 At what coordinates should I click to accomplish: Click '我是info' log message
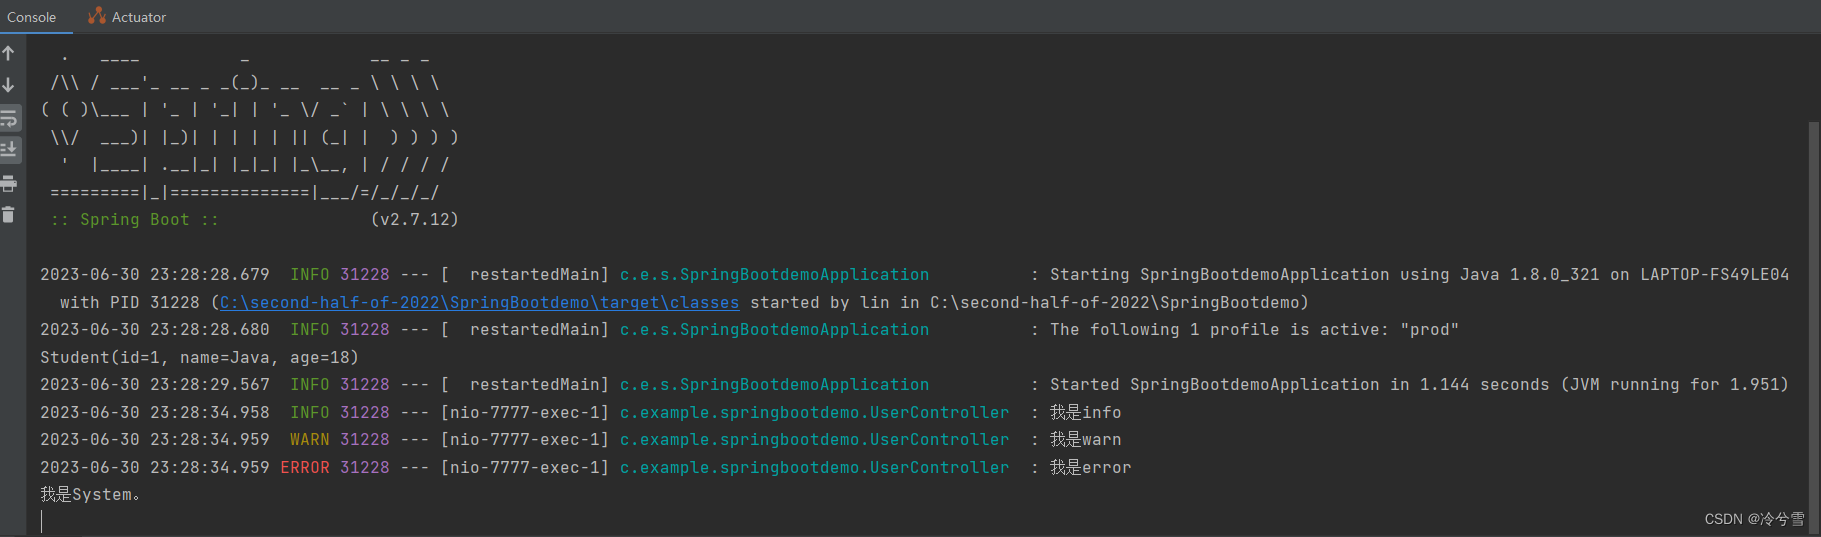(x=1085, y=412)
